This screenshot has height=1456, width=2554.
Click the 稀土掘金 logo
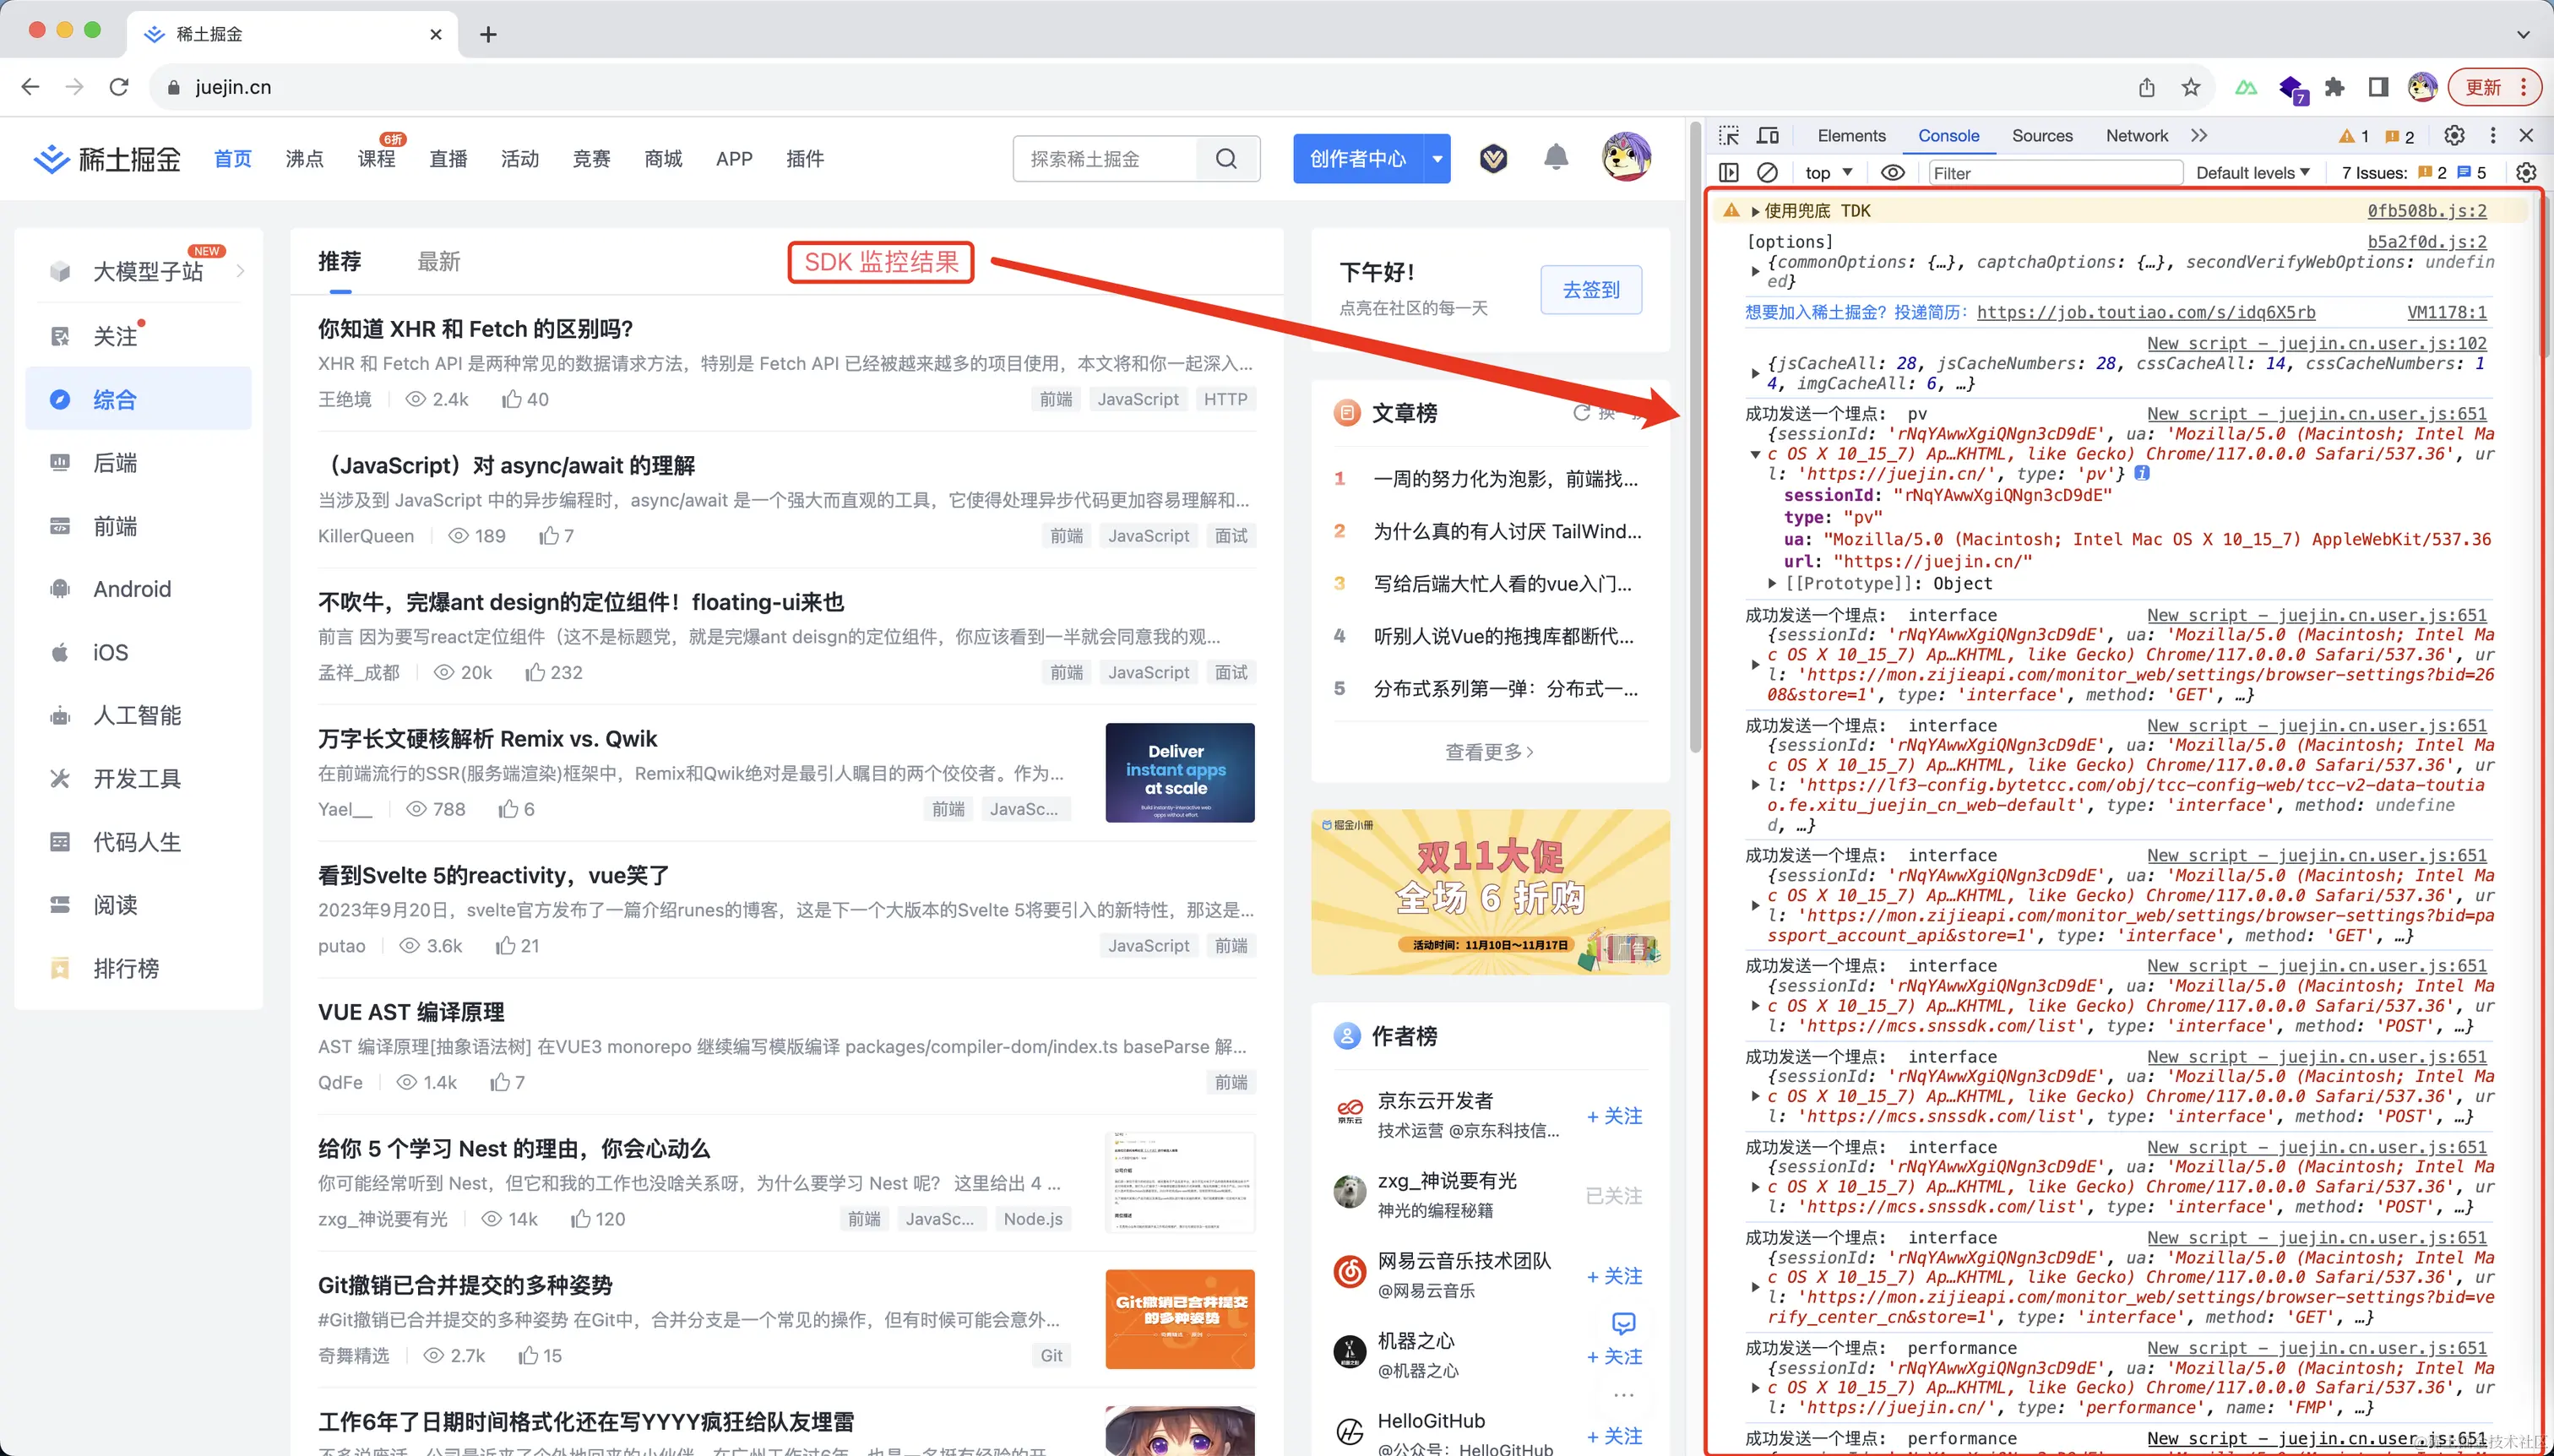[106, 158]
